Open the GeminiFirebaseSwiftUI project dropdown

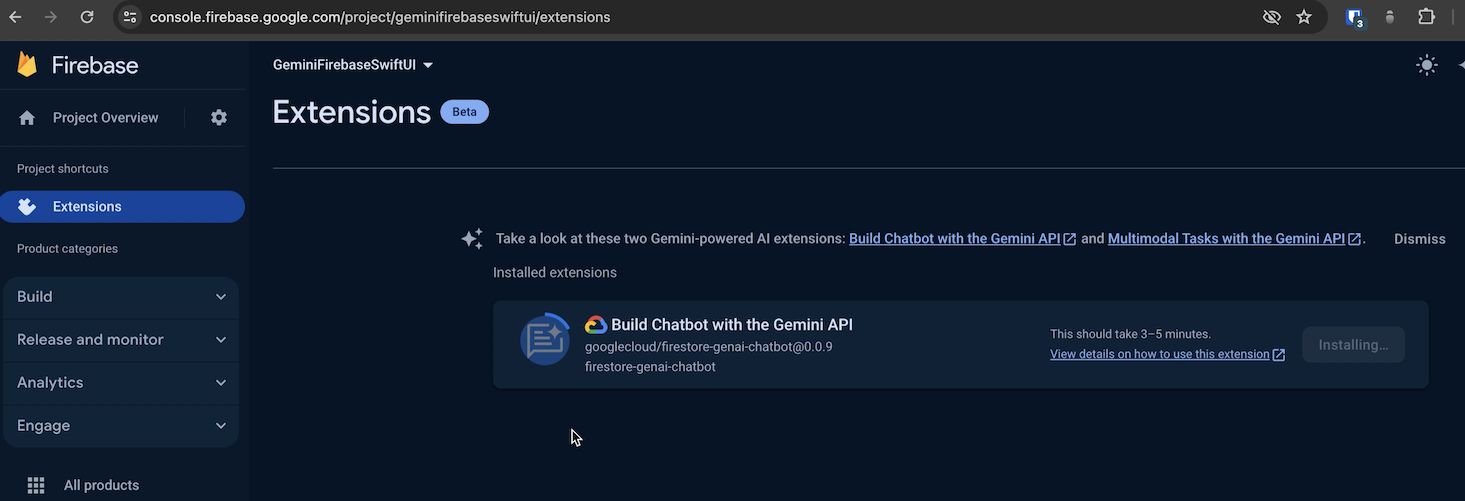click(353, 65)
